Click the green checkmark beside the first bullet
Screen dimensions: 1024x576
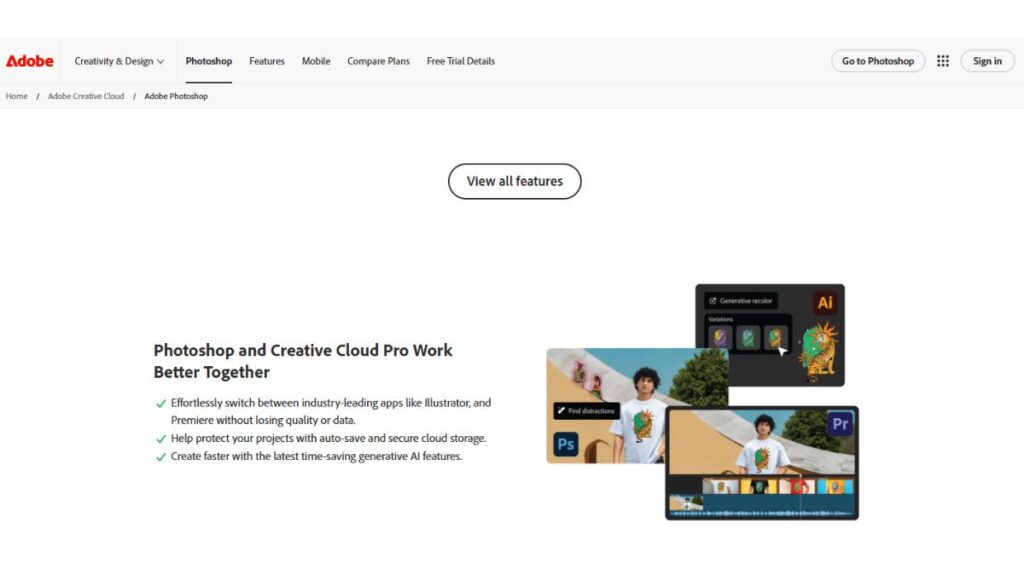(161, 403)
